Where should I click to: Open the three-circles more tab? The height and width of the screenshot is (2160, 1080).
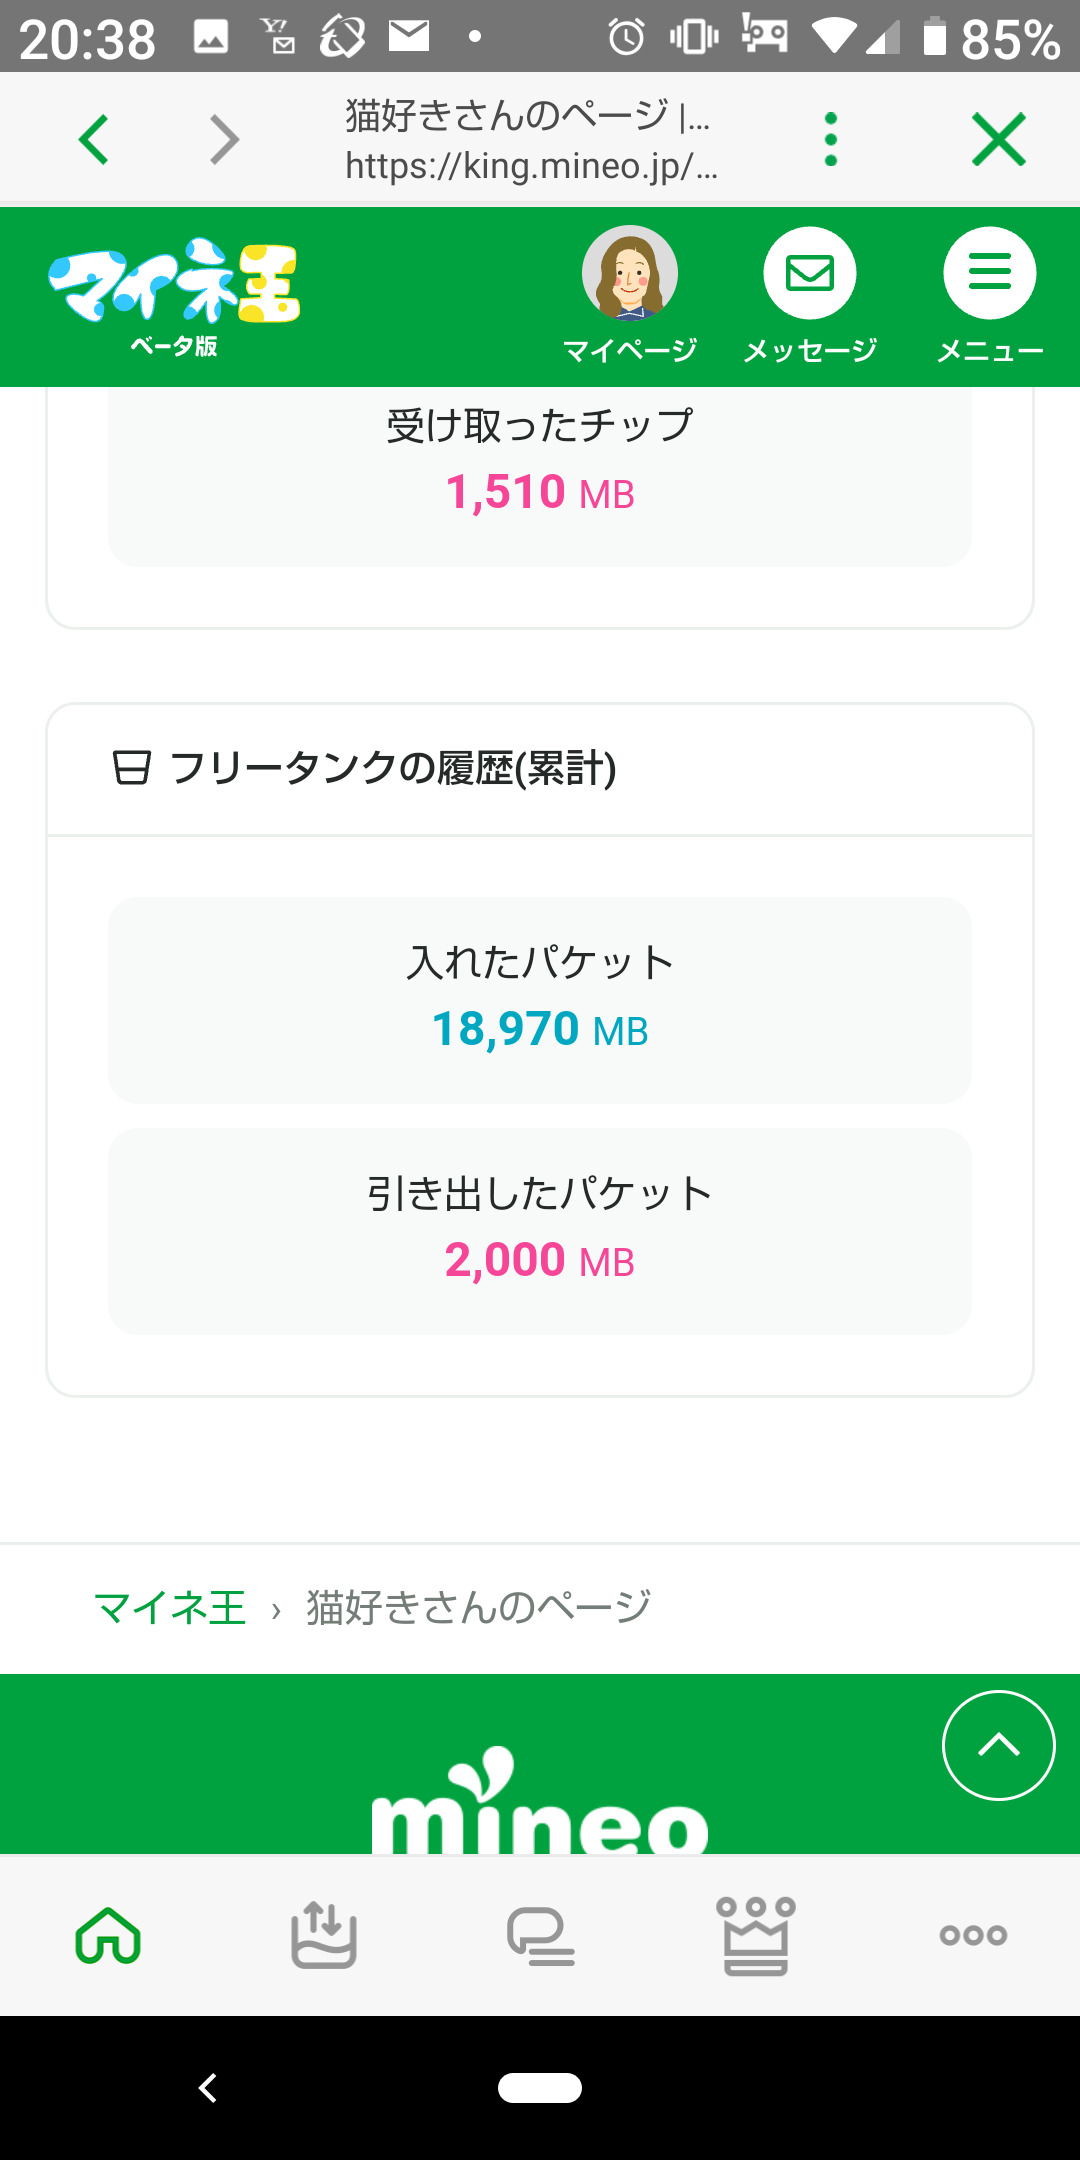(972, 1935)
